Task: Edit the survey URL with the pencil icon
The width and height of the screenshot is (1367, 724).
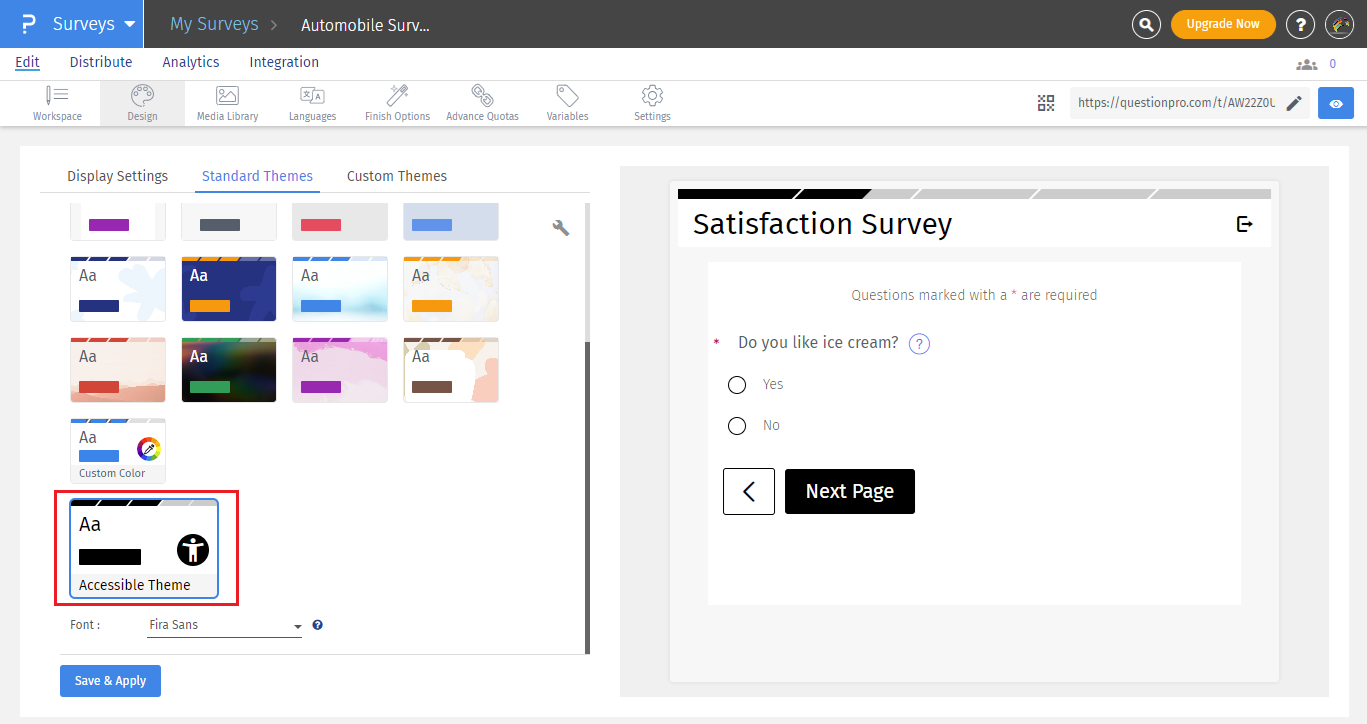Action: click(x=1294, y=102)
